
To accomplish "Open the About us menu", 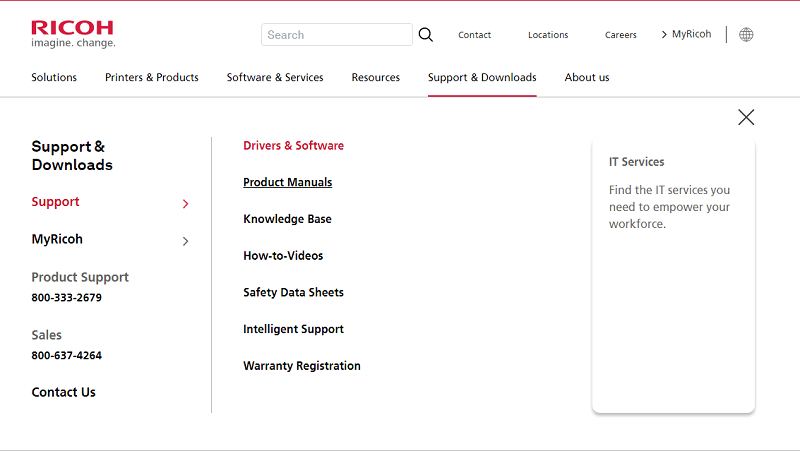I will (x=587, y=78).
